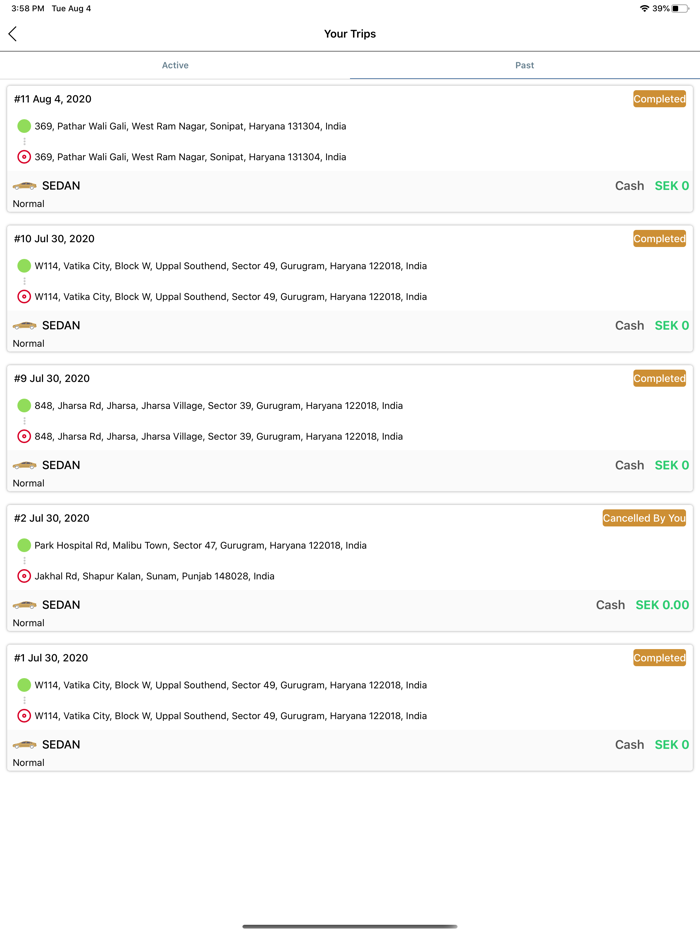The image size is (700, 934).
Task: Tap SEK 0.00 fare on trip #2
Action: coord(662,605)
